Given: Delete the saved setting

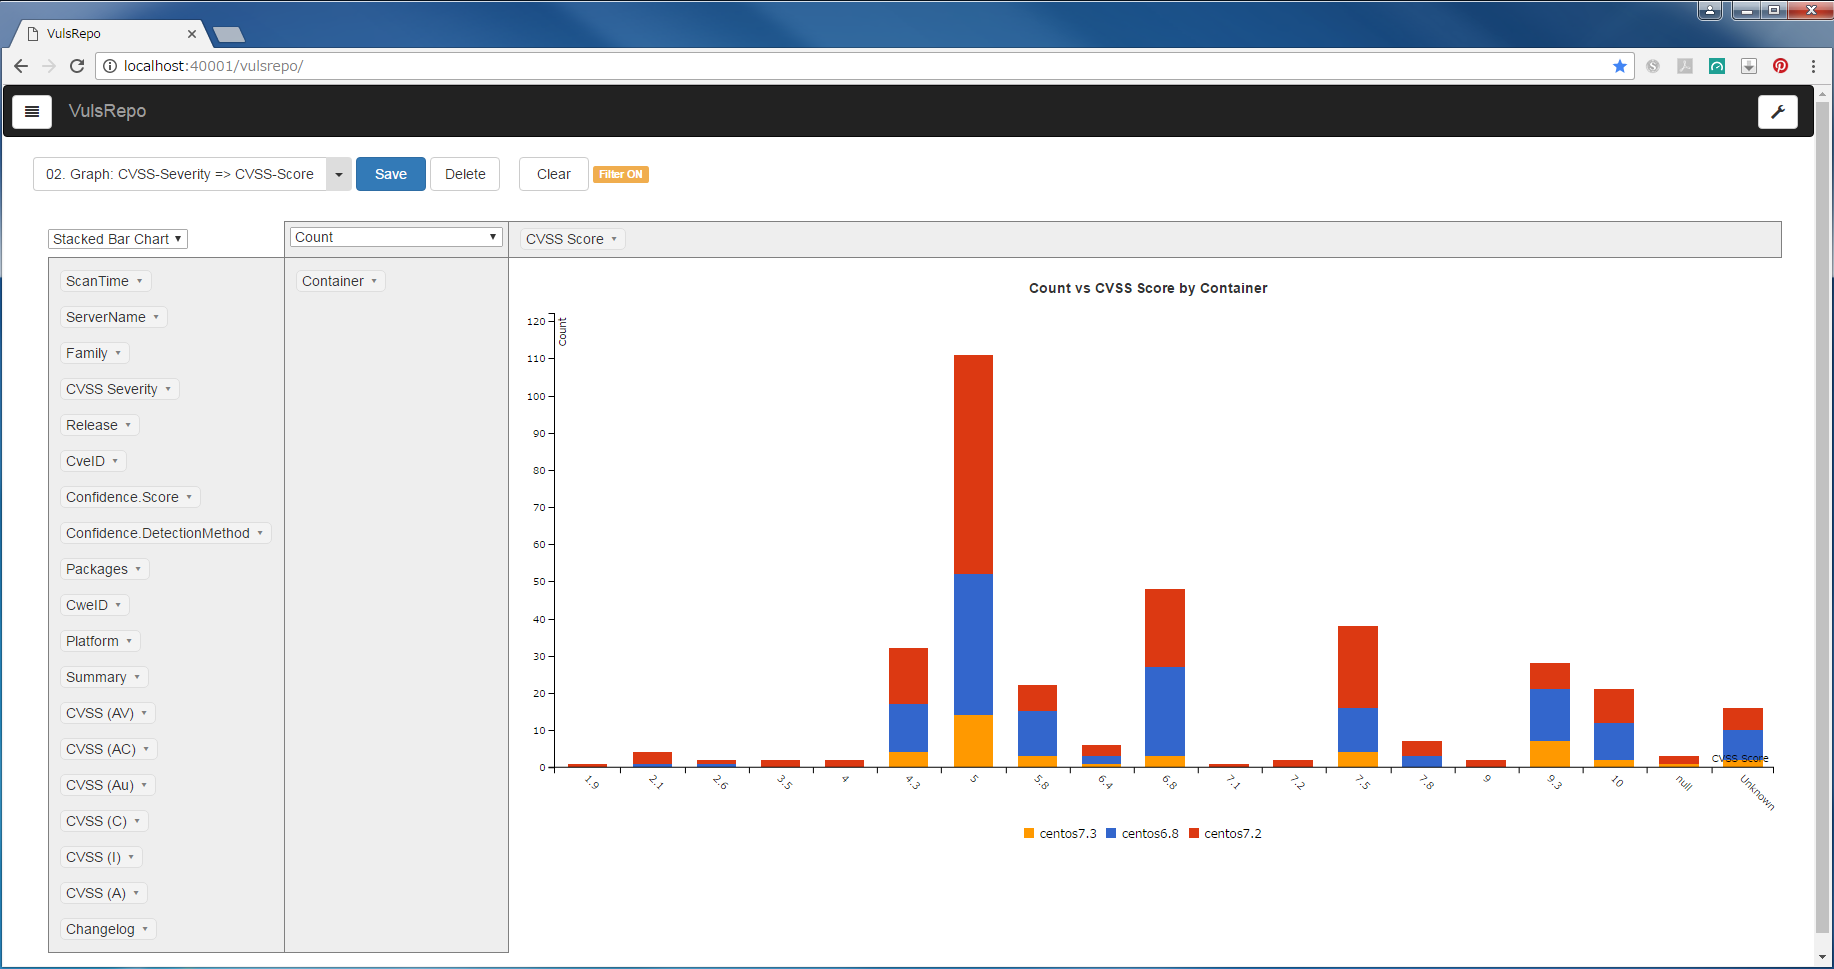Looking at the screenshot, I should click(x=465, y=174).
